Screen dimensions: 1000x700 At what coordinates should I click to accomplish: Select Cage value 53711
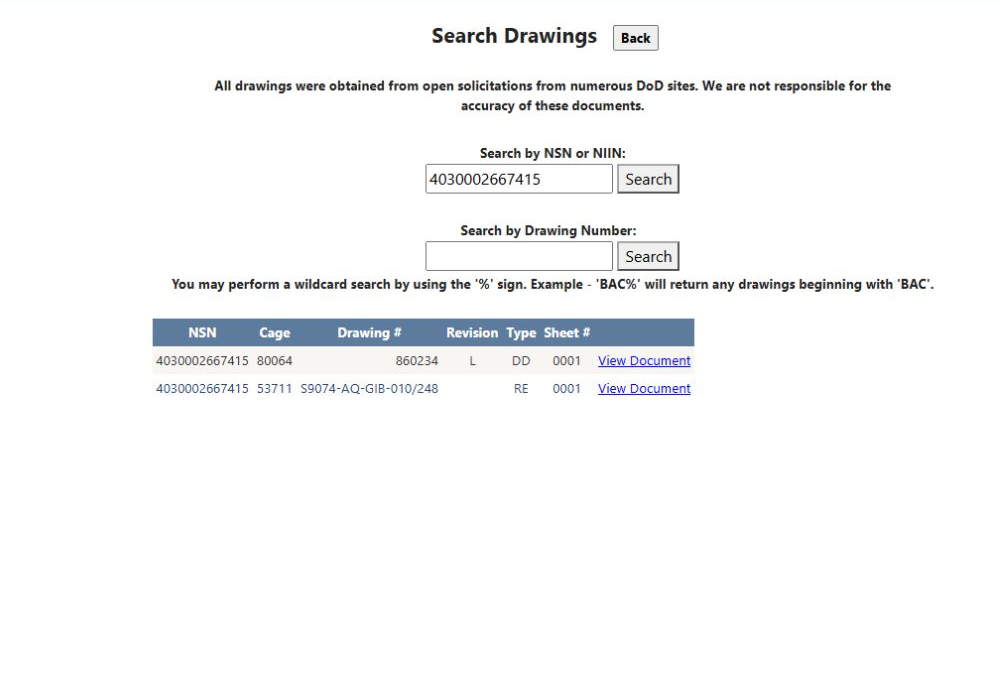click(x=274, y=389)
